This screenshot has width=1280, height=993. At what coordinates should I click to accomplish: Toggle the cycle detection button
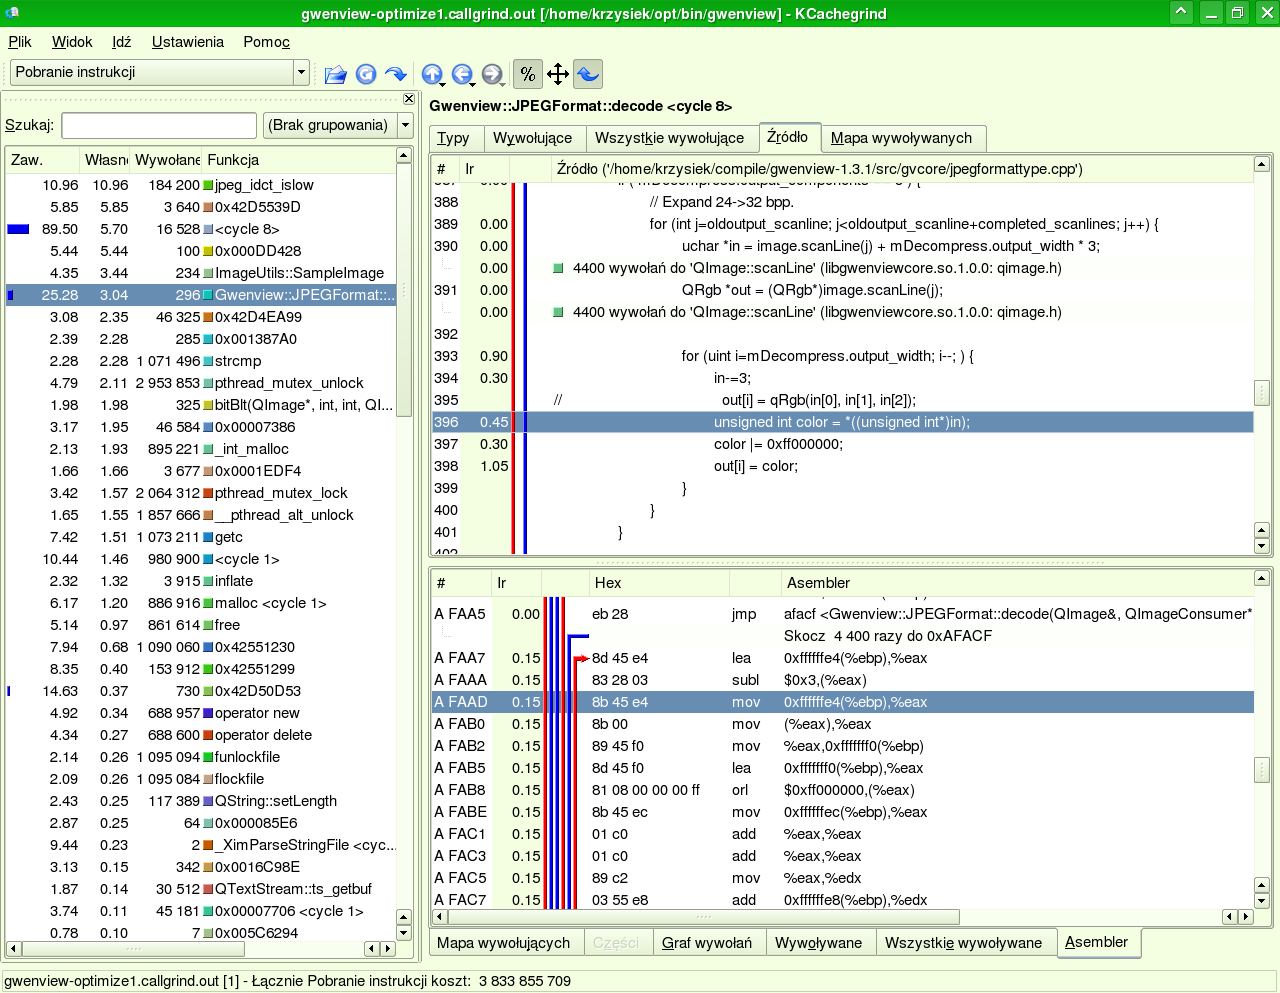588,74
